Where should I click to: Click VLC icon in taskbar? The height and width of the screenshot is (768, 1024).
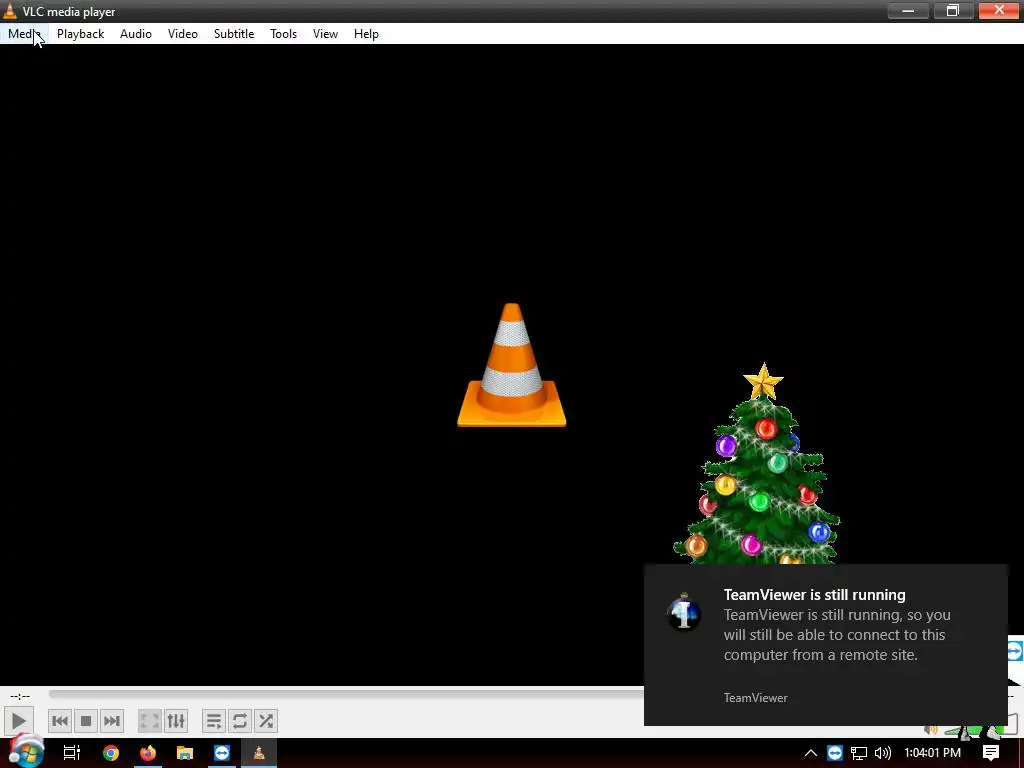259,753
